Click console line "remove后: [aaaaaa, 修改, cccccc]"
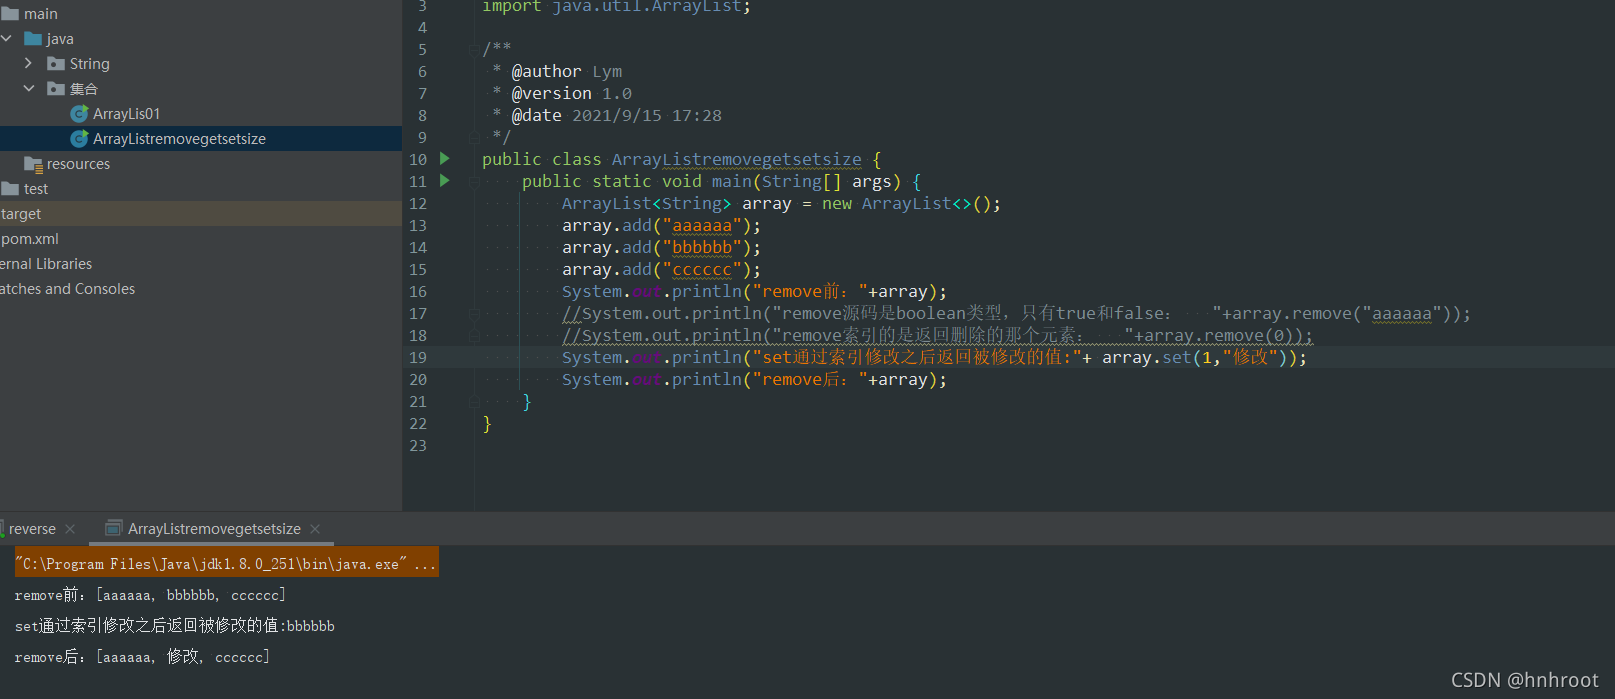Screen dimensions: 1615x699 (142, 657)
